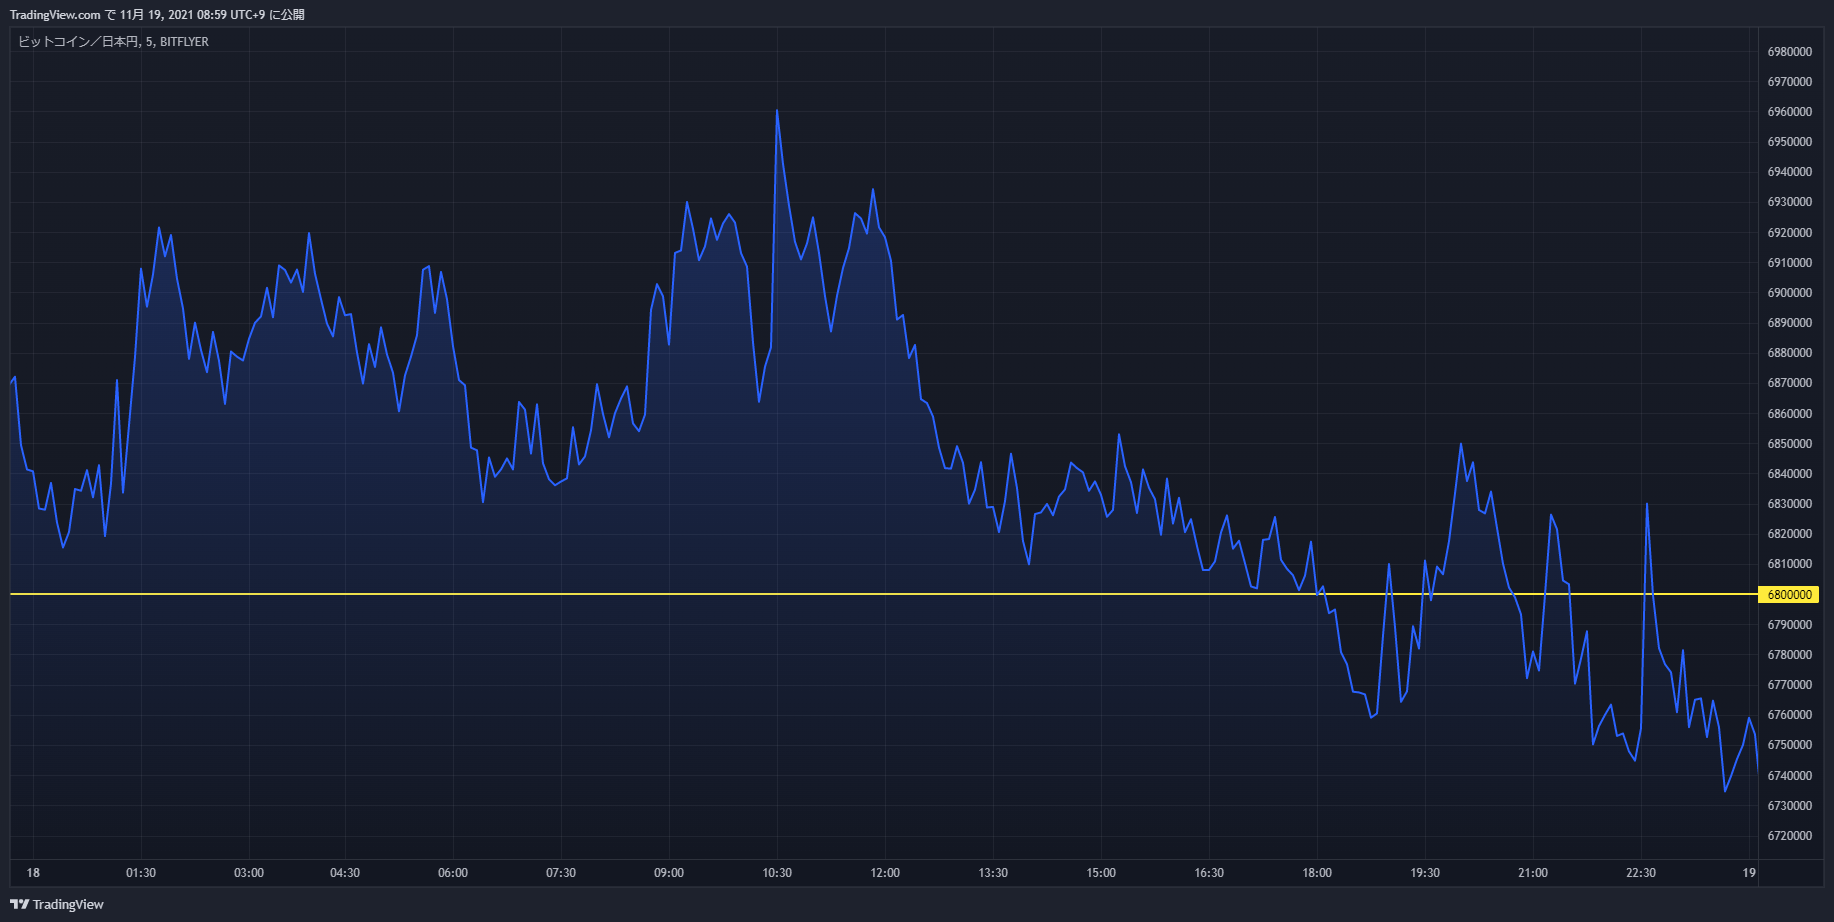This screenshot has height=922, width=1834.
Task: Click the 6810000 price axis label
Action: click(1790, 564)
